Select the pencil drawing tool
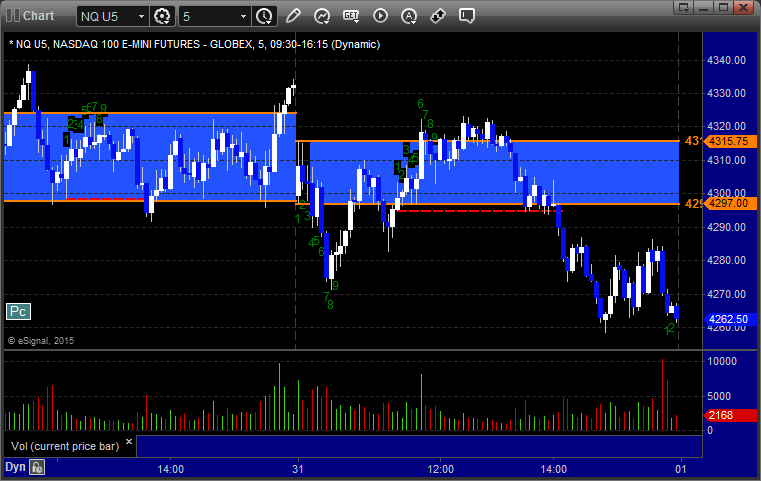The width and height of the screenshot is (761, 481). tap(293, 16)
